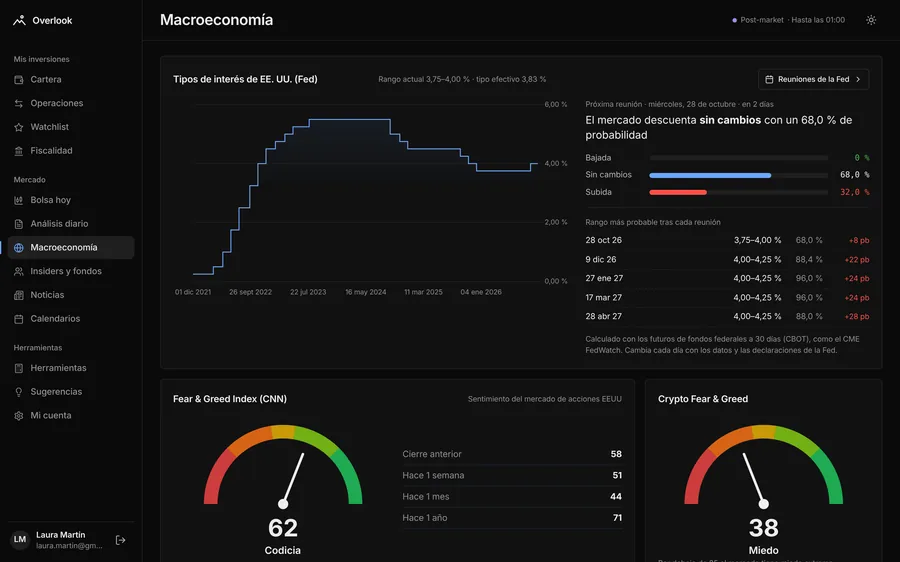Click the Mi cuenta gear icon
Screen dimensions: 900x562
[x=19, y=416]
